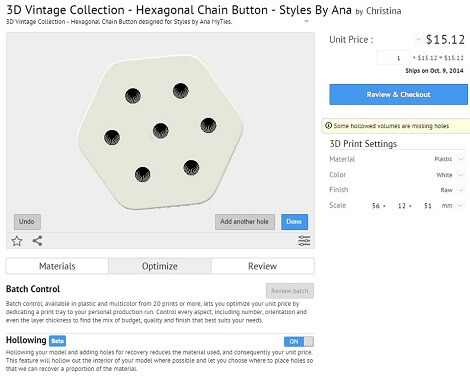Click the Beta badge next to Hollowing

click(x=58, y=341)
